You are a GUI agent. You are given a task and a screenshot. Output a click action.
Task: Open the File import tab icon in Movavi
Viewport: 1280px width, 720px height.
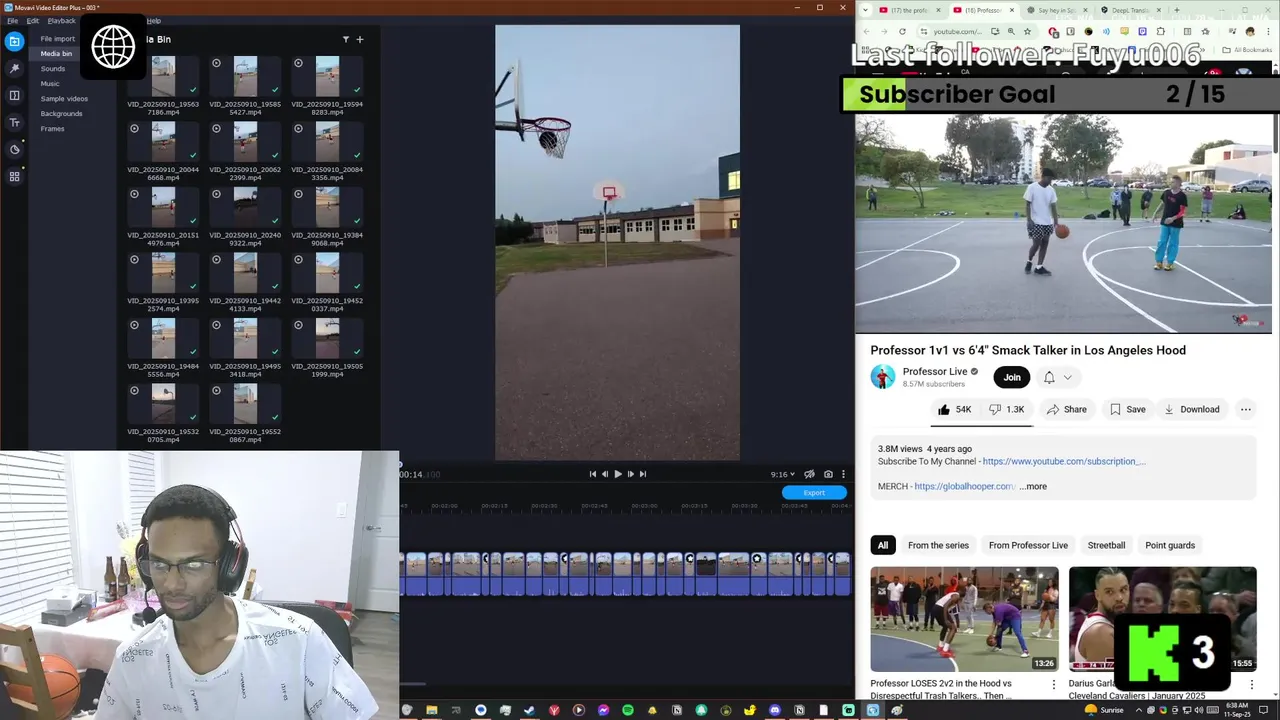[x=14, y=41]
